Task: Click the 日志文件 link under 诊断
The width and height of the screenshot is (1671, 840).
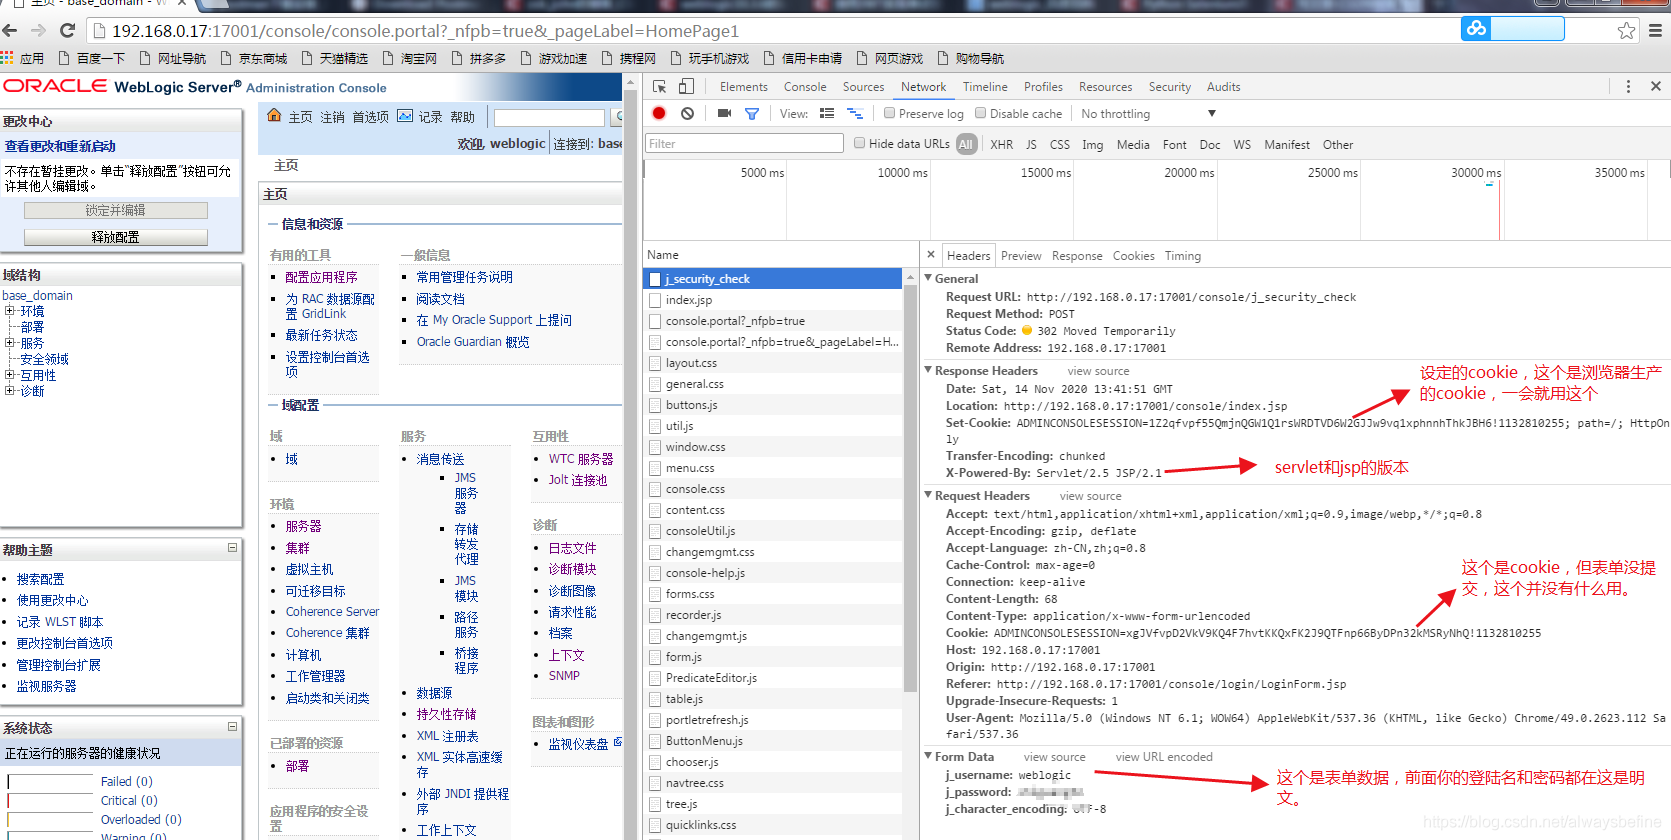Action: click(572, 548)
